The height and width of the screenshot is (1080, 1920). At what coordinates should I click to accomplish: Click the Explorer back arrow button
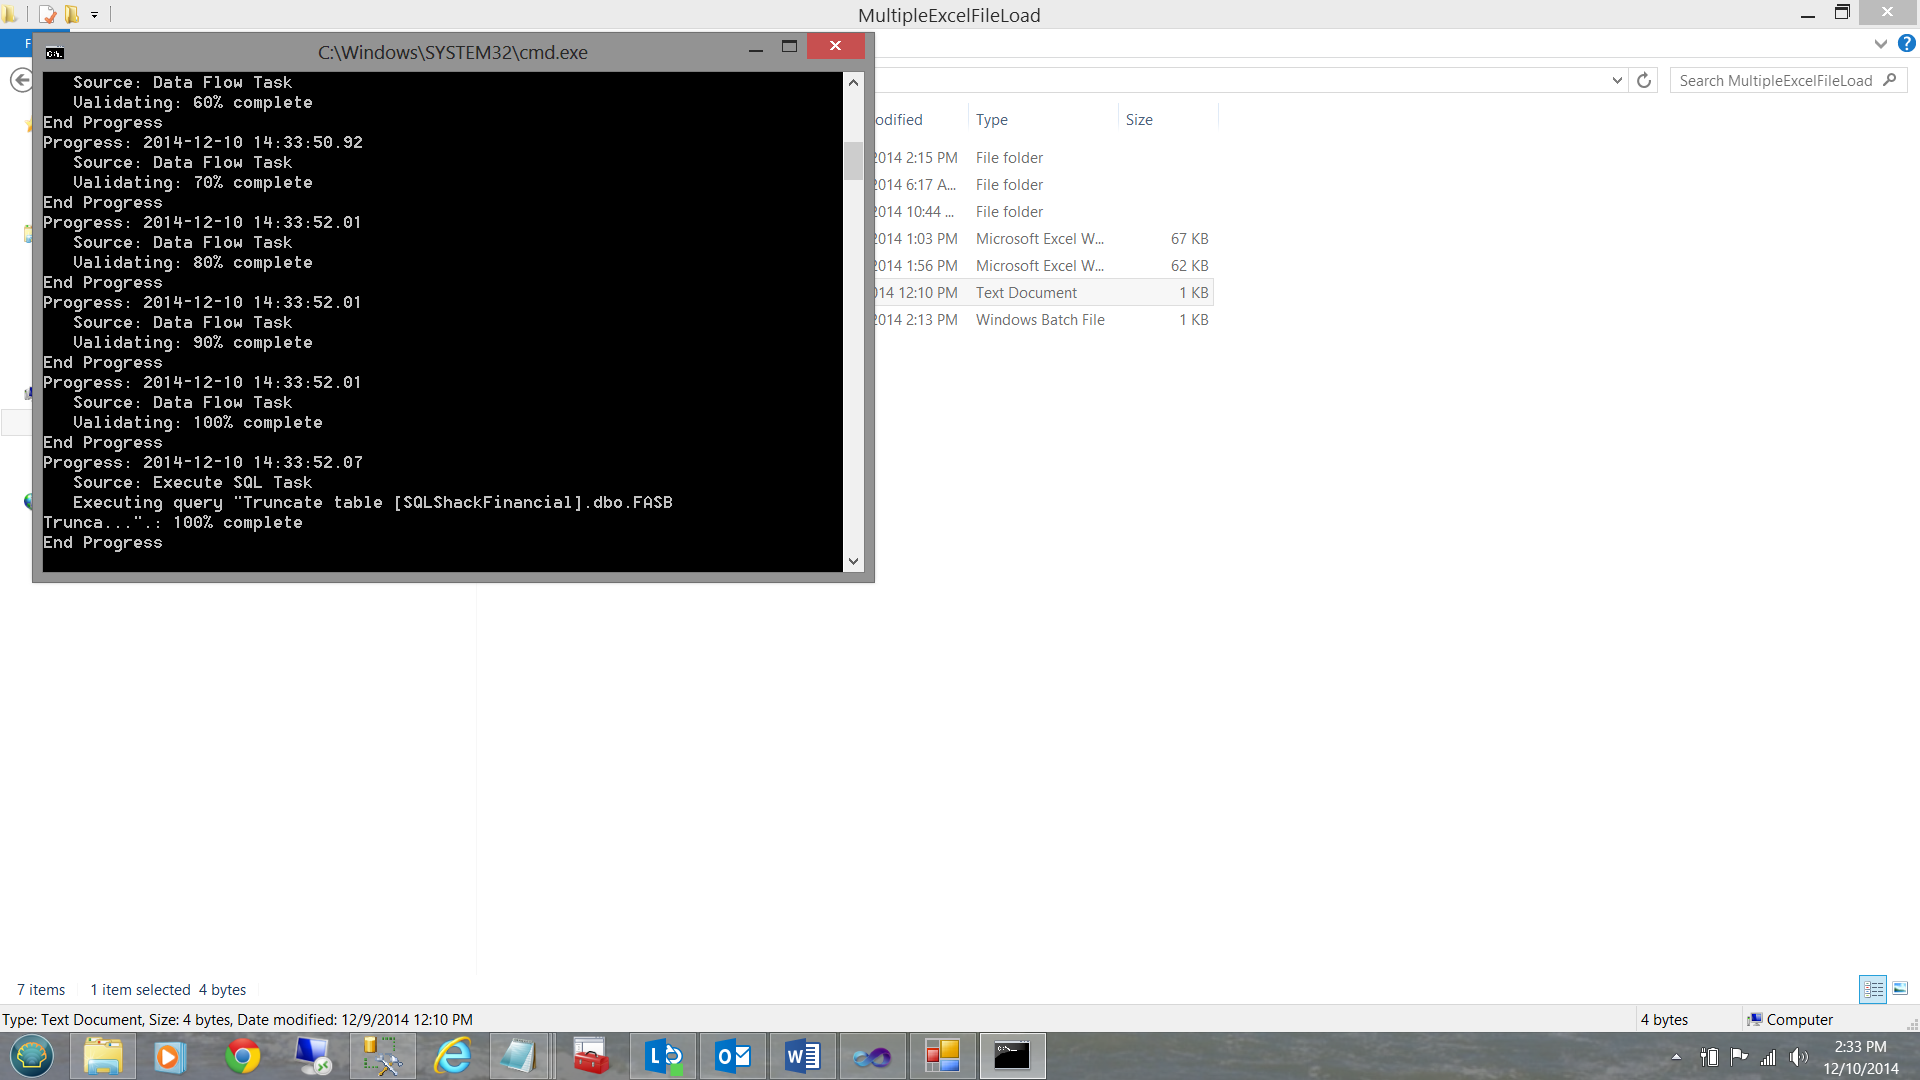click(20, 80)
